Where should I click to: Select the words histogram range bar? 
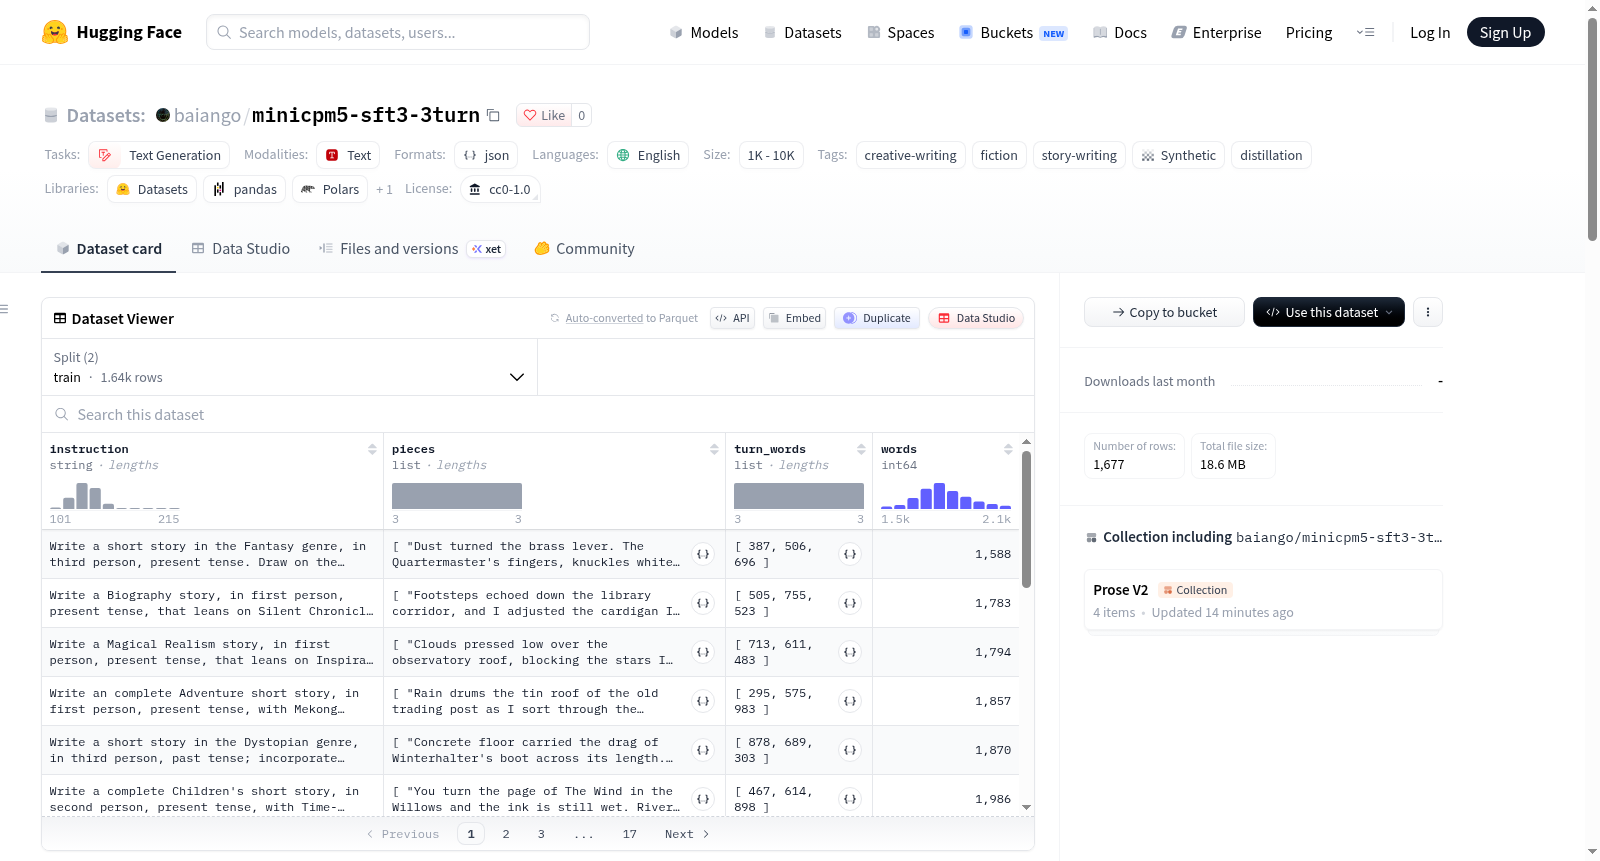(x=946, y=496)
